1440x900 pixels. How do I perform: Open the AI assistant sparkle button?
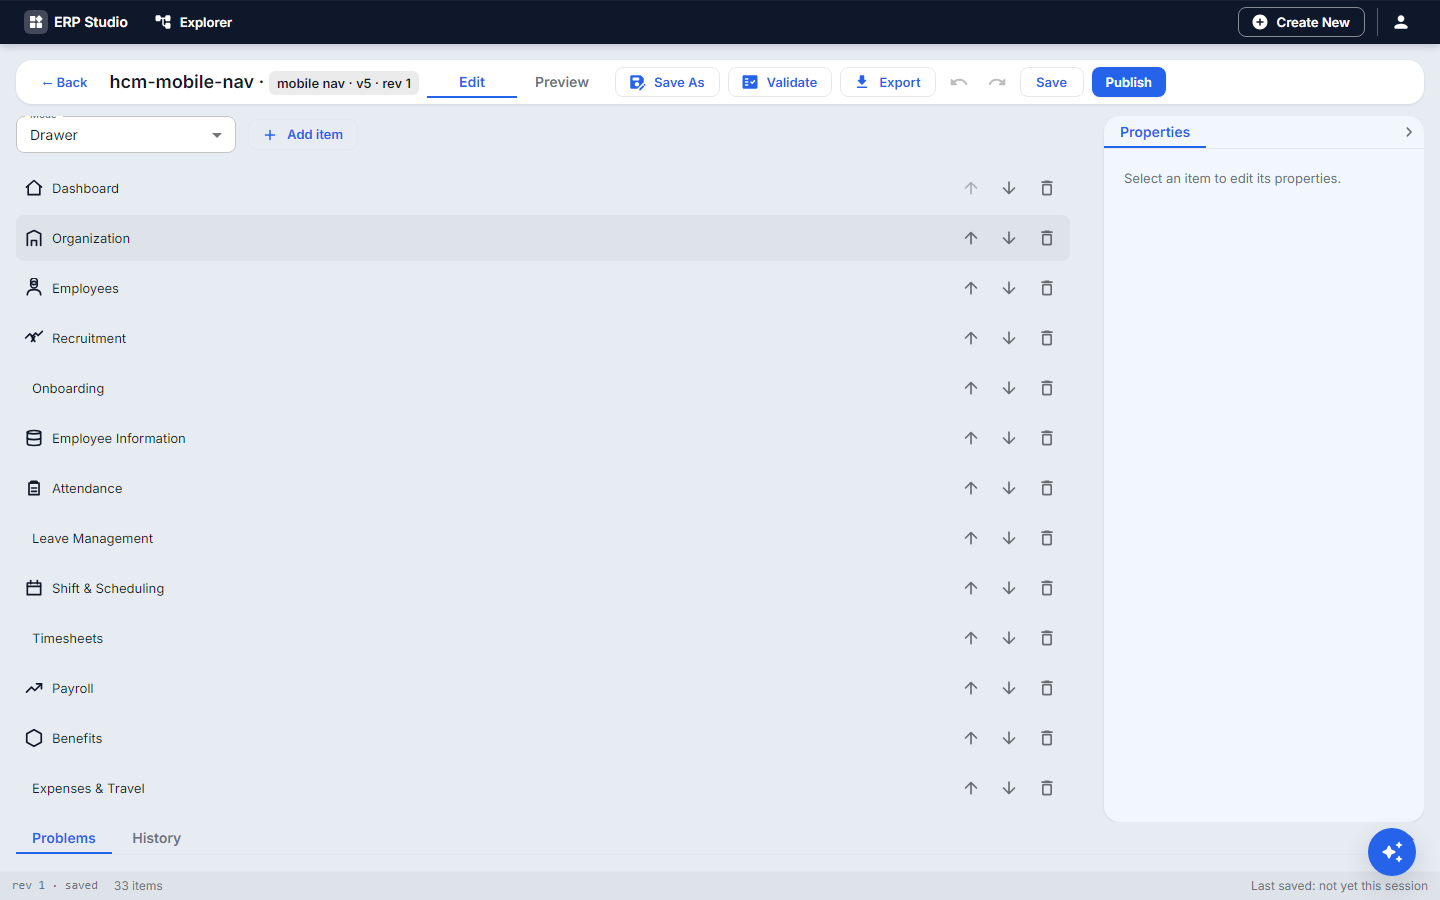click(1392, 852)
